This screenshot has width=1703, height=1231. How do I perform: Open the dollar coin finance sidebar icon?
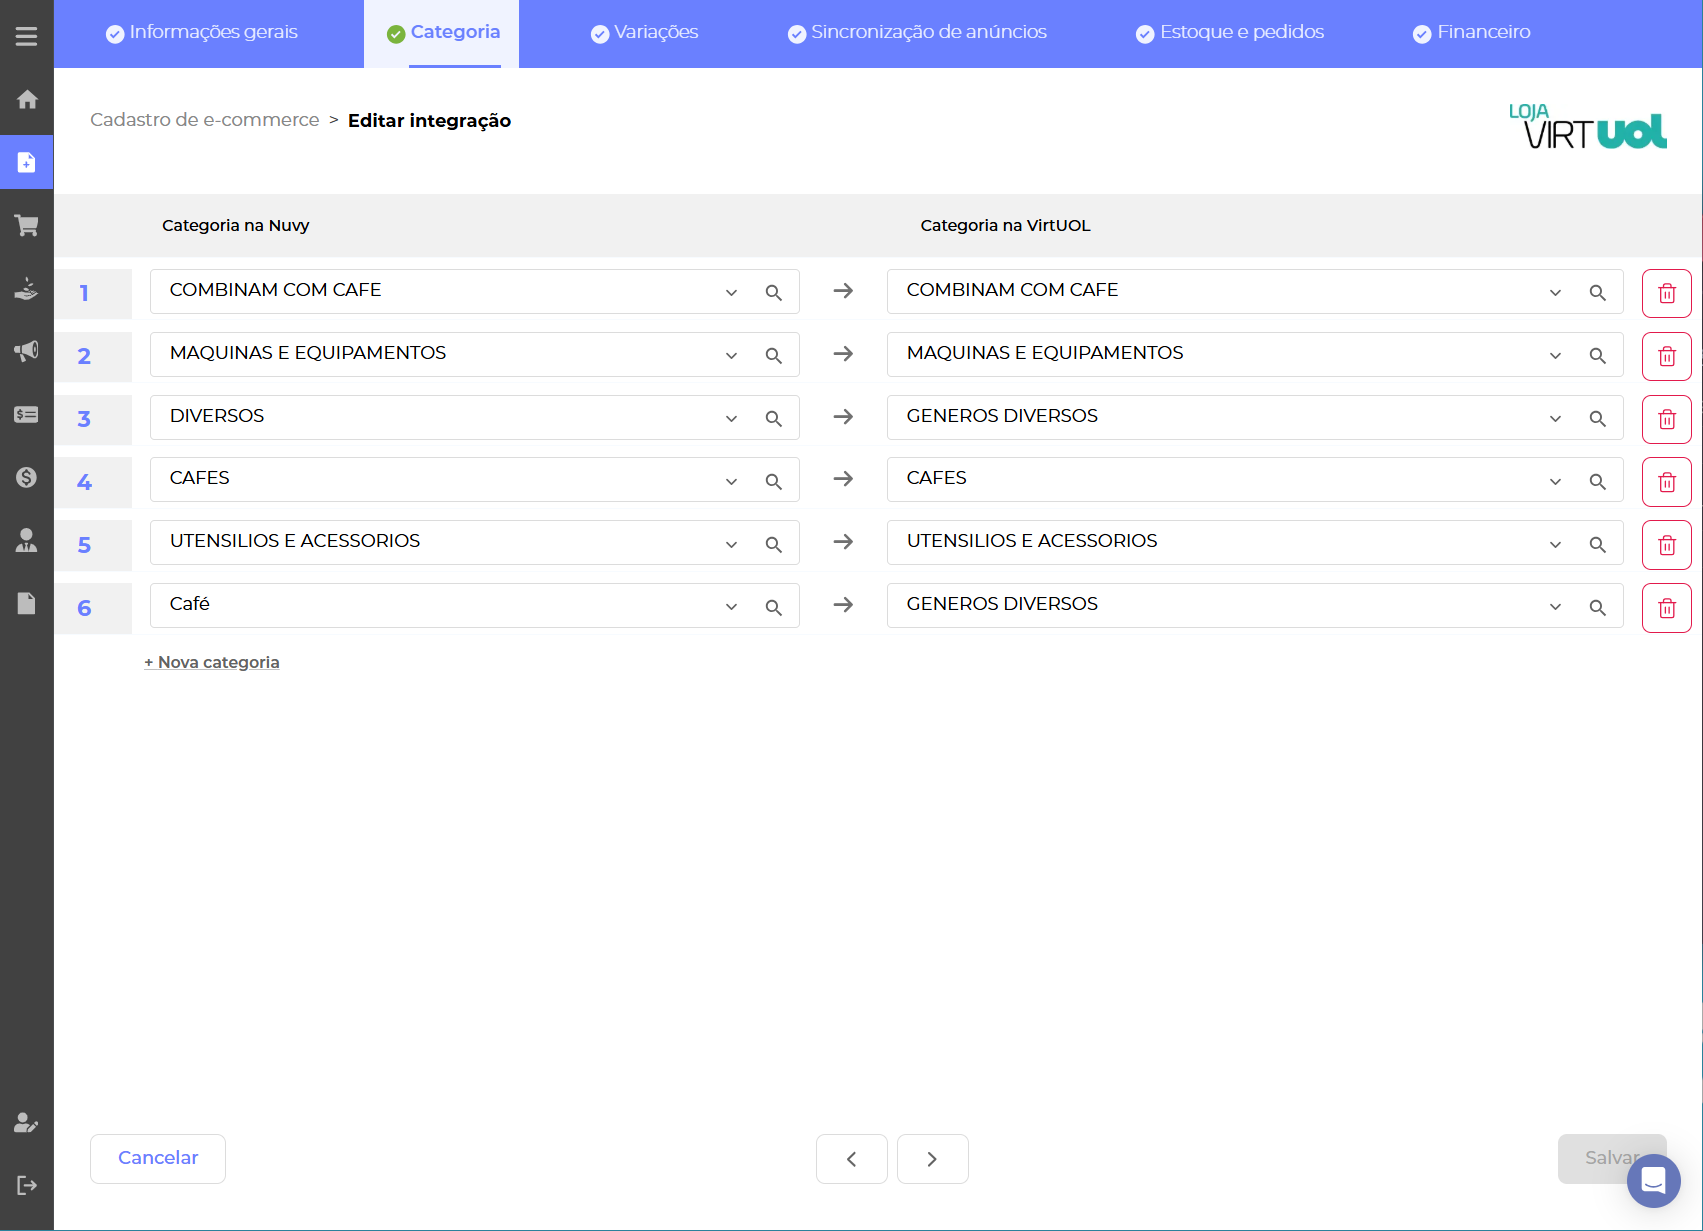[27, 477]
